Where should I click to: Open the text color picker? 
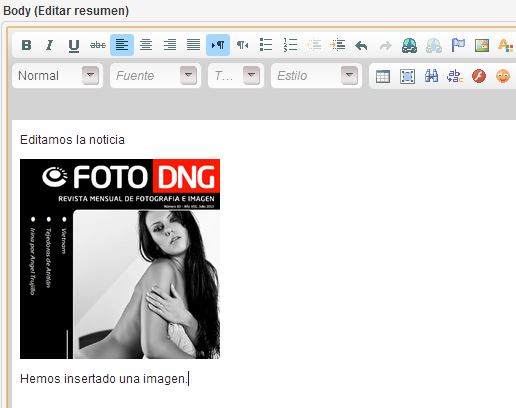click(505, 45)
